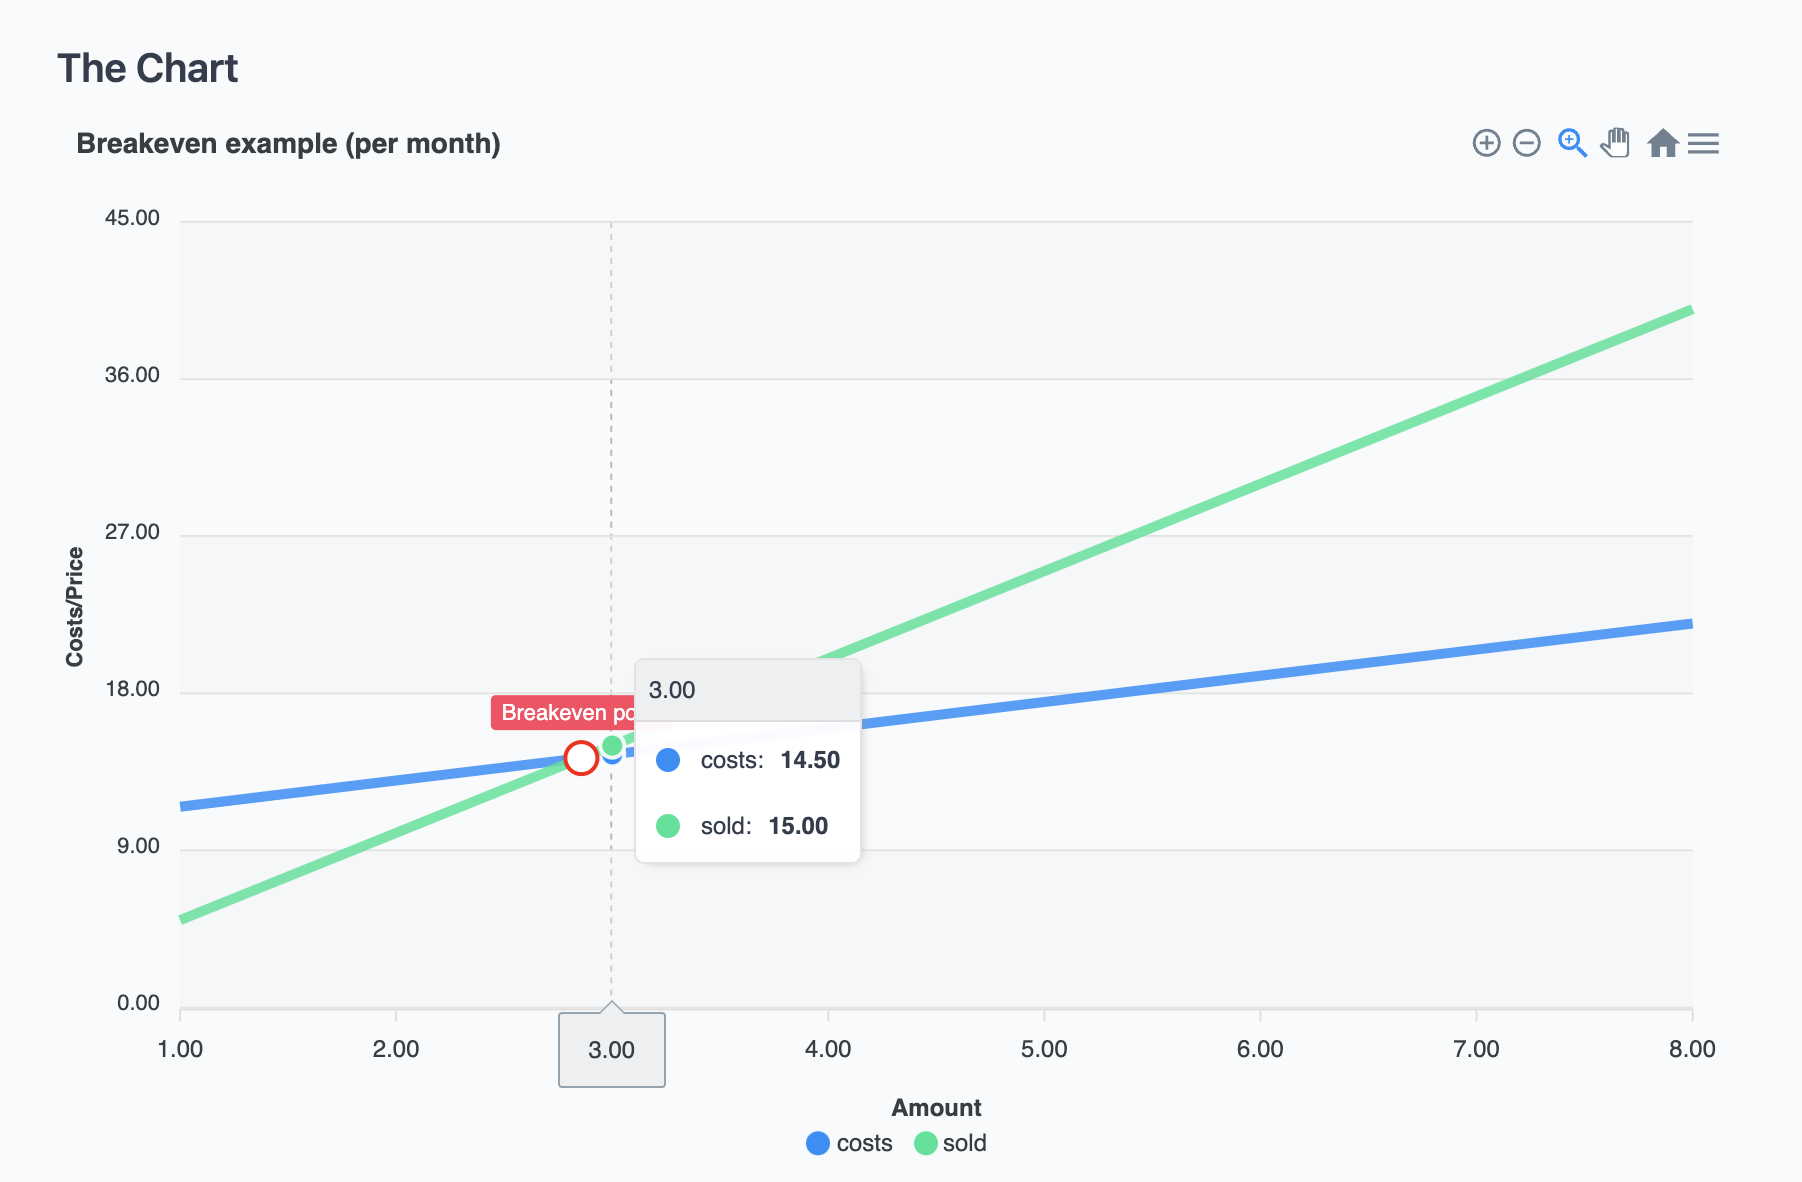The height and width of the screenshot is (1182, 1802).
Task: Click the blue costs legend marker
Action: click(x=818, y=1143)
